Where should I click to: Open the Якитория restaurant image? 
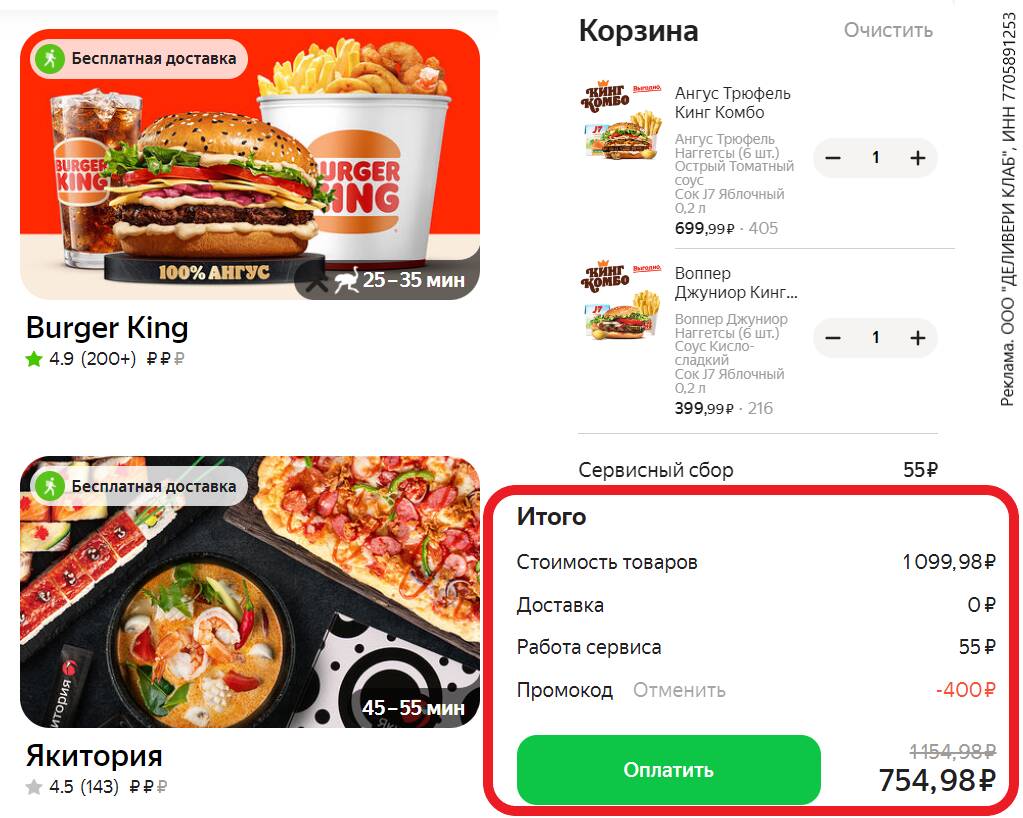(x=250, y=592)
